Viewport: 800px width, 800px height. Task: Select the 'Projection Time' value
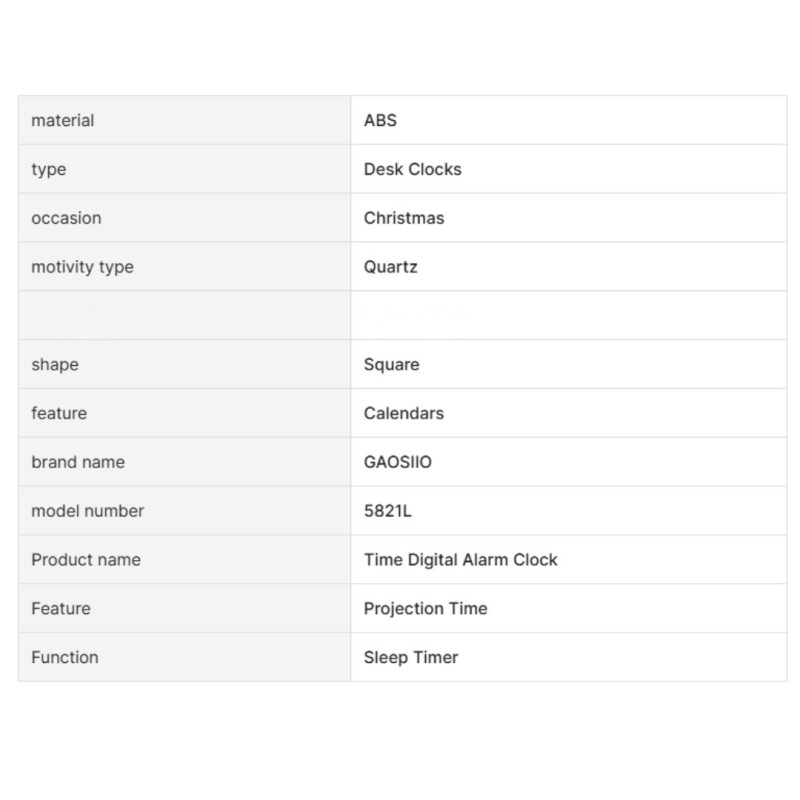point(425,608)
